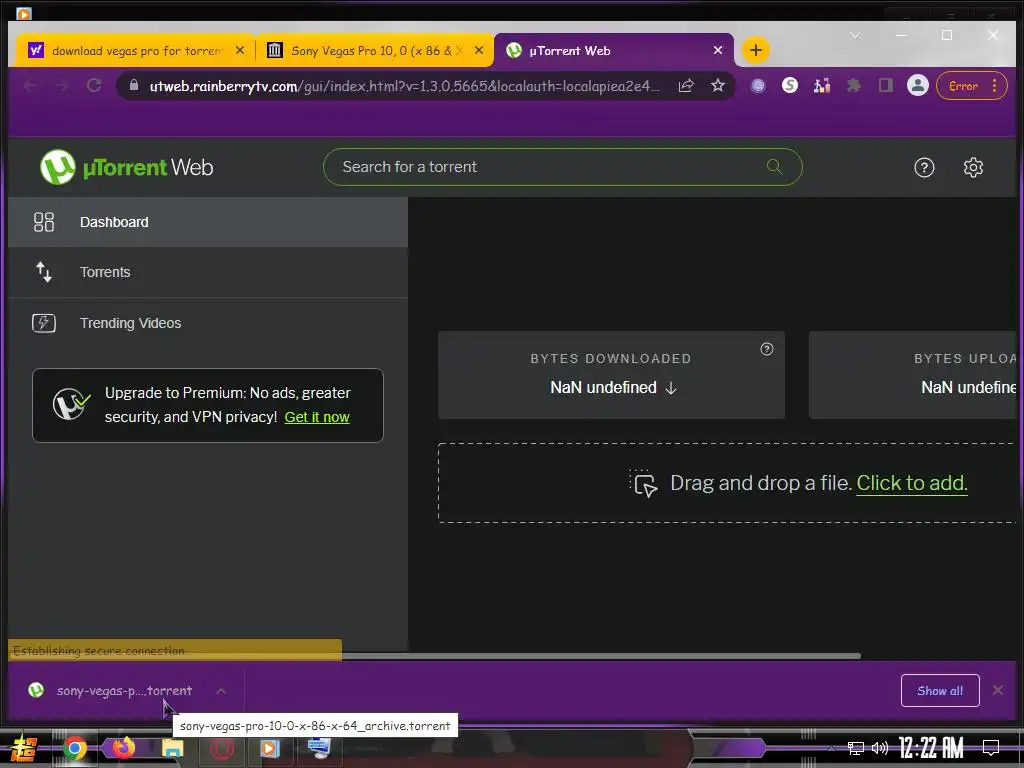Screen dimensions: 1024x768
Task: Expand options for sony-vegas torrent download
Action: [221, 691]
